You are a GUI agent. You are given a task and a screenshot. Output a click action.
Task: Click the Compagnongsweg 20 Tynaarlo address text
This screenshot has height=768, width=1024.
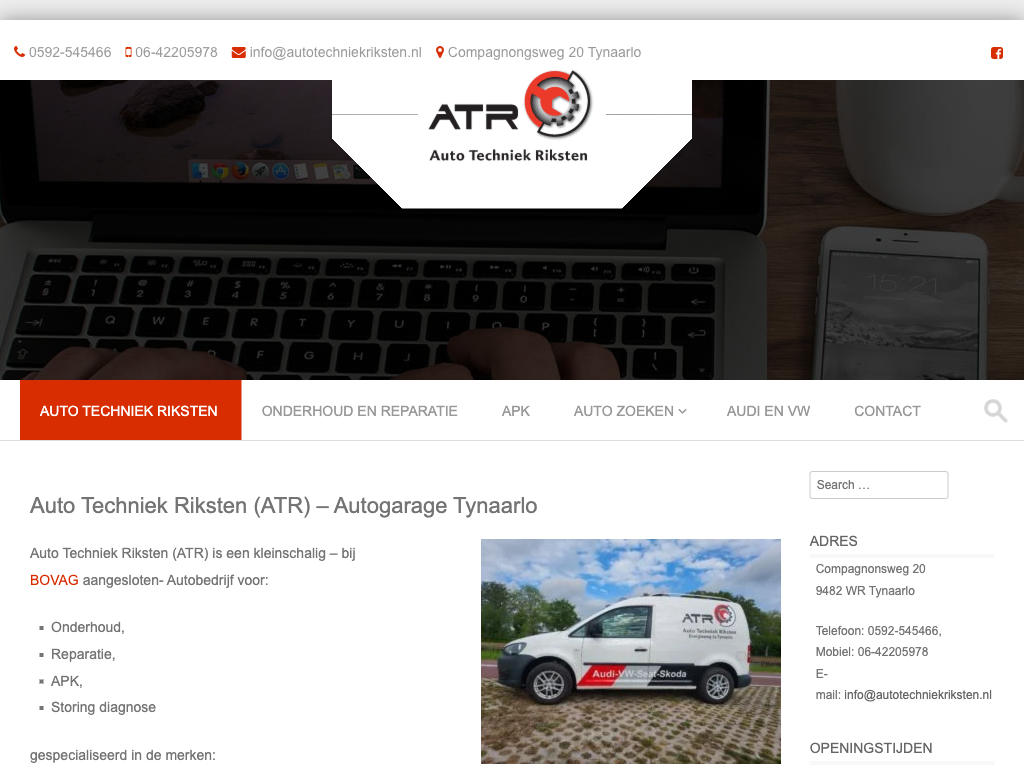pyautogui.click(x=544, y=53)
